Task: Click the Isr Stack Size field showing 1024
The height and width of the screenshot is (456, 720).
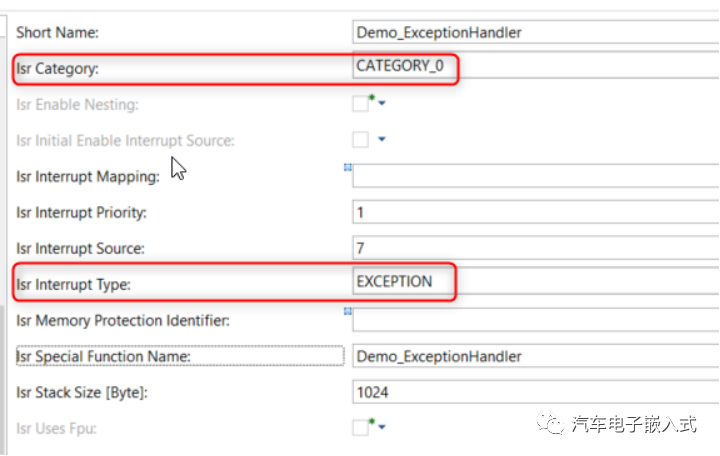Action: 536,392
